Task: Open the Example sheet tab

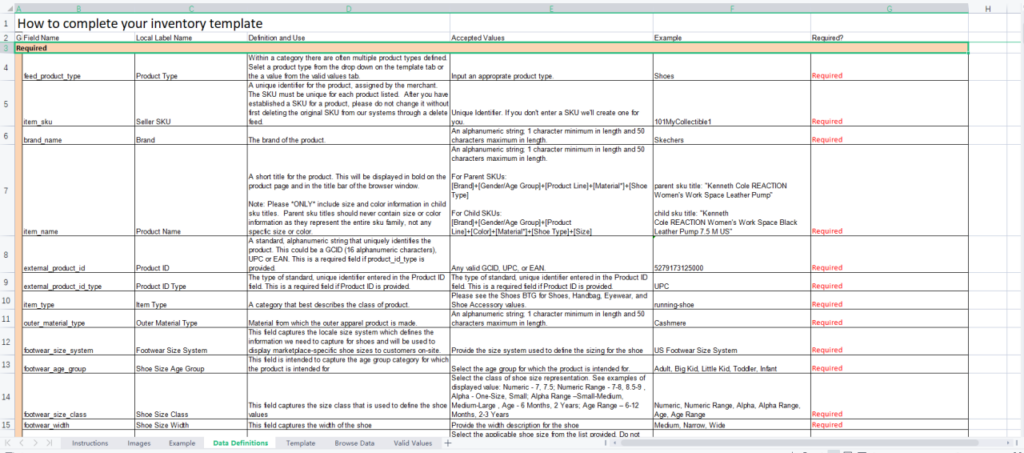Action: coord(182,443)
